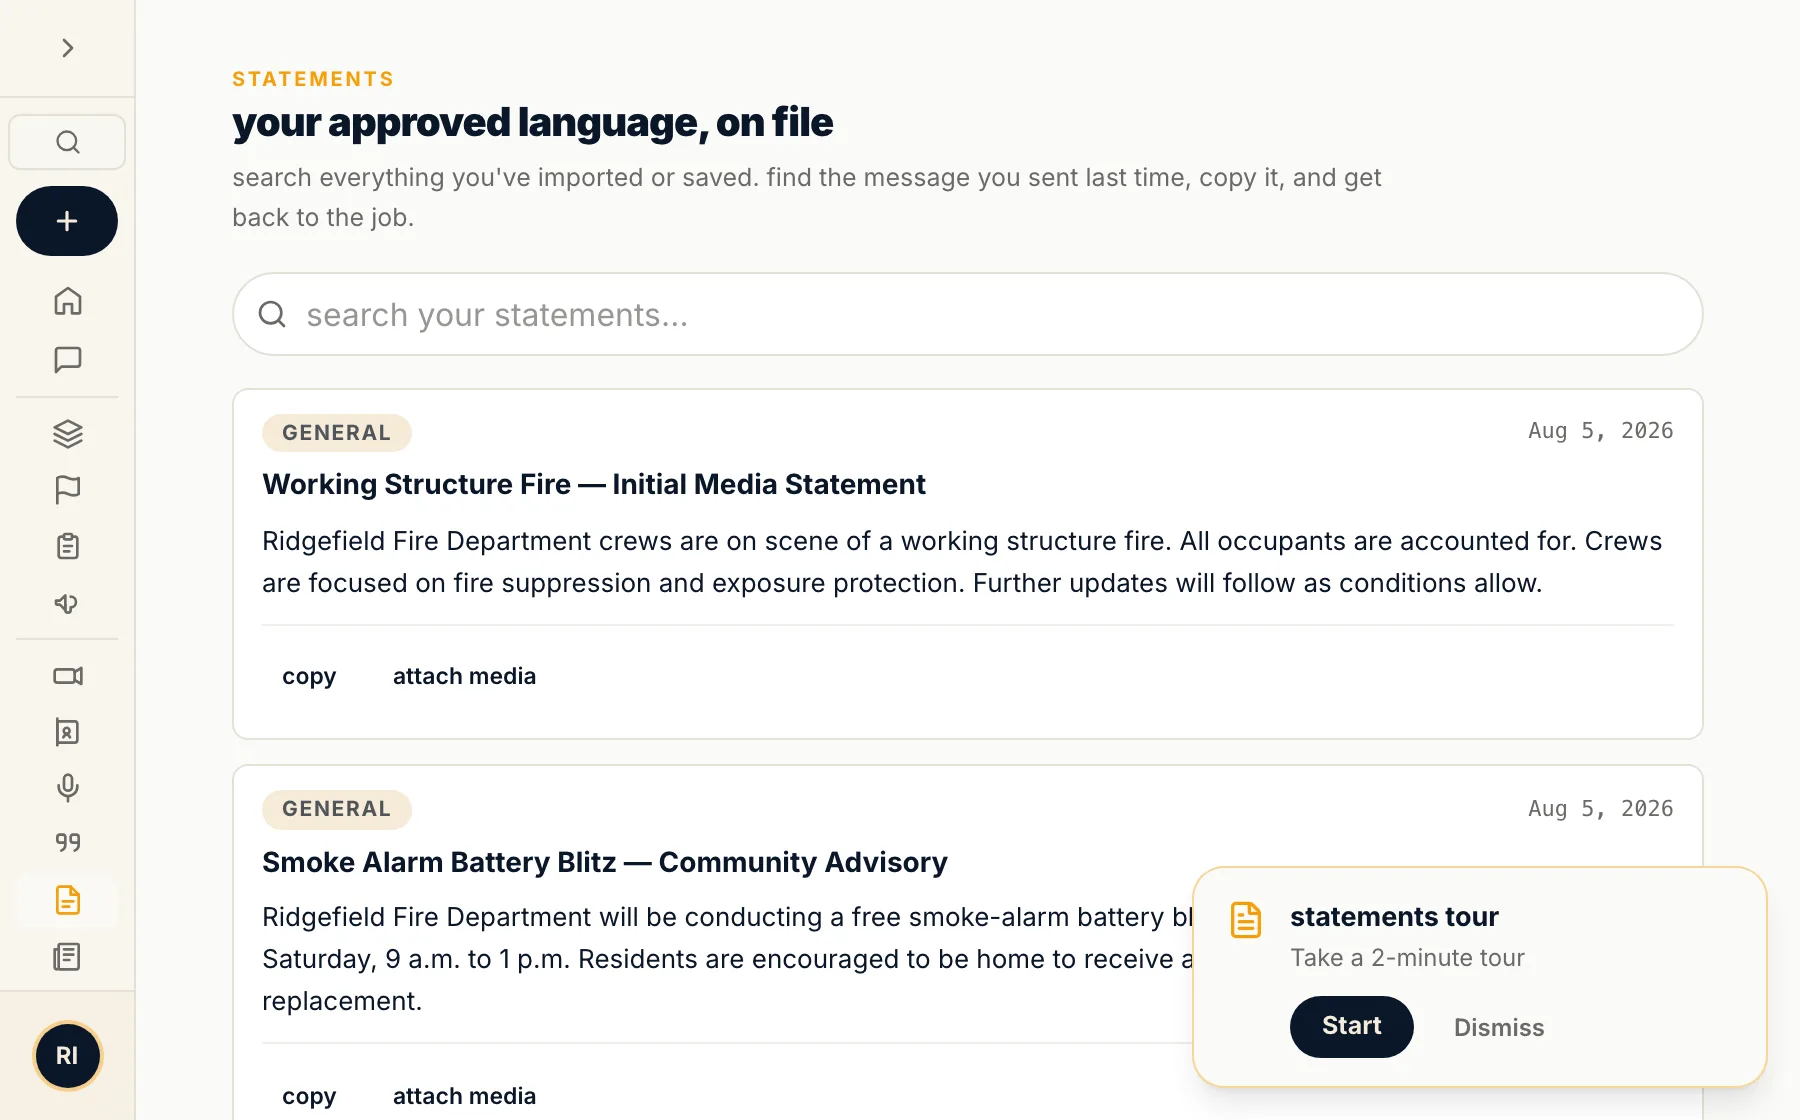Open the newspaper icon in sidebar
The image size is (1800, 1120).
pos(67,957)
